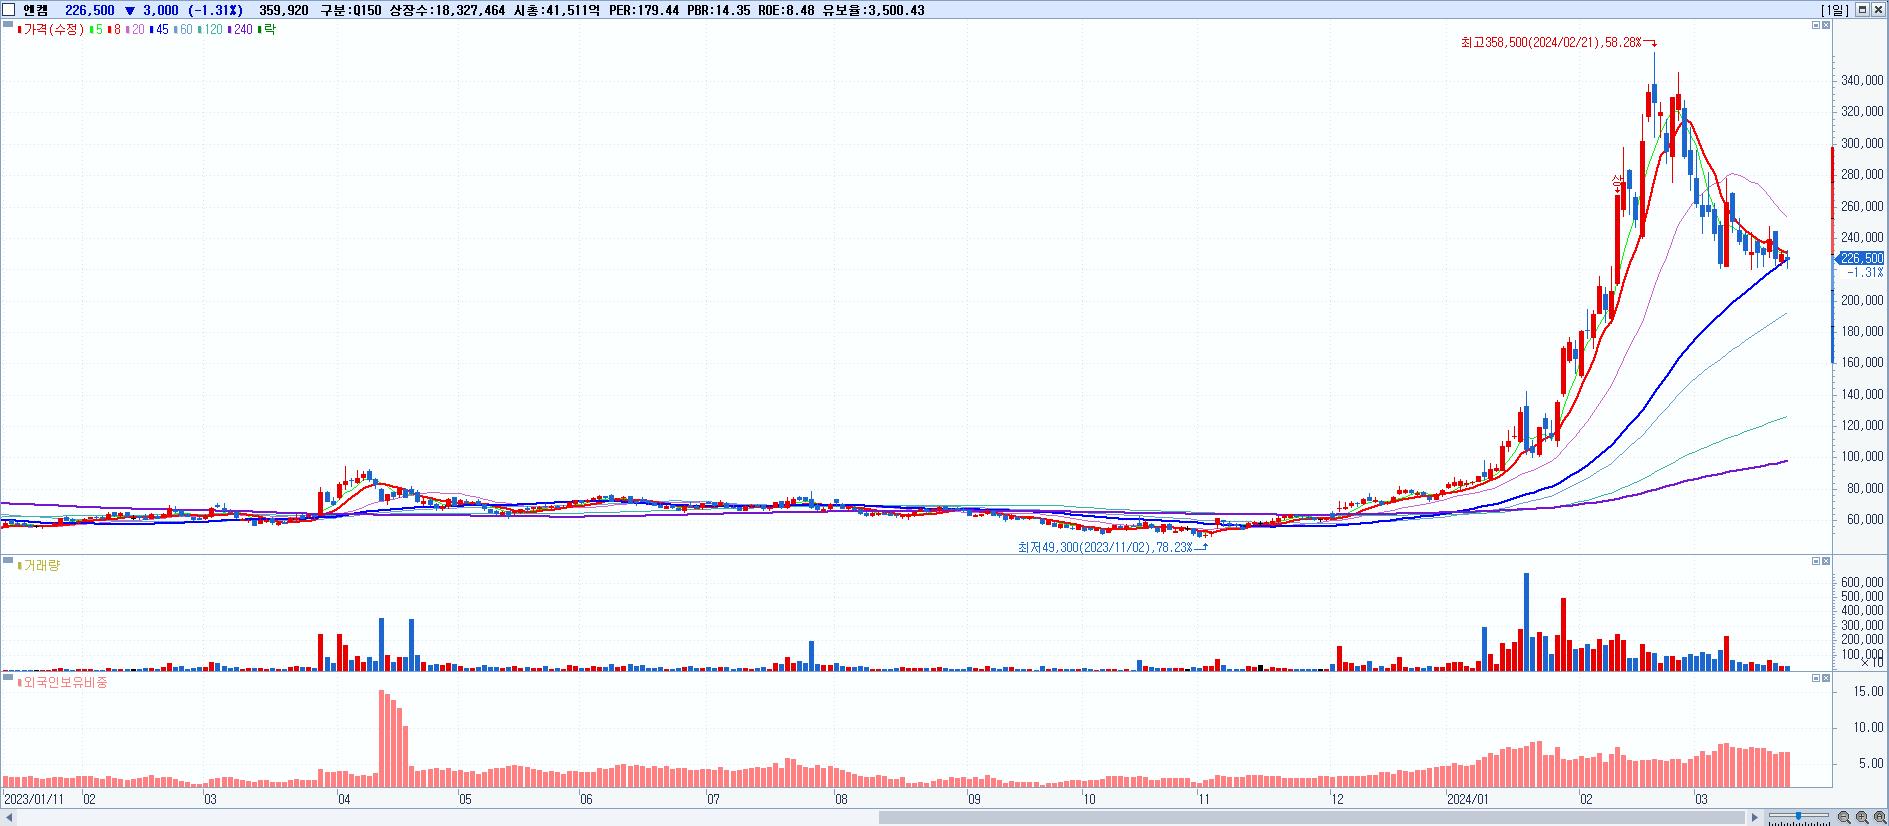Select the 8-day moving average legend
This screenshot has height=826, width=1889.
[114, 30]
